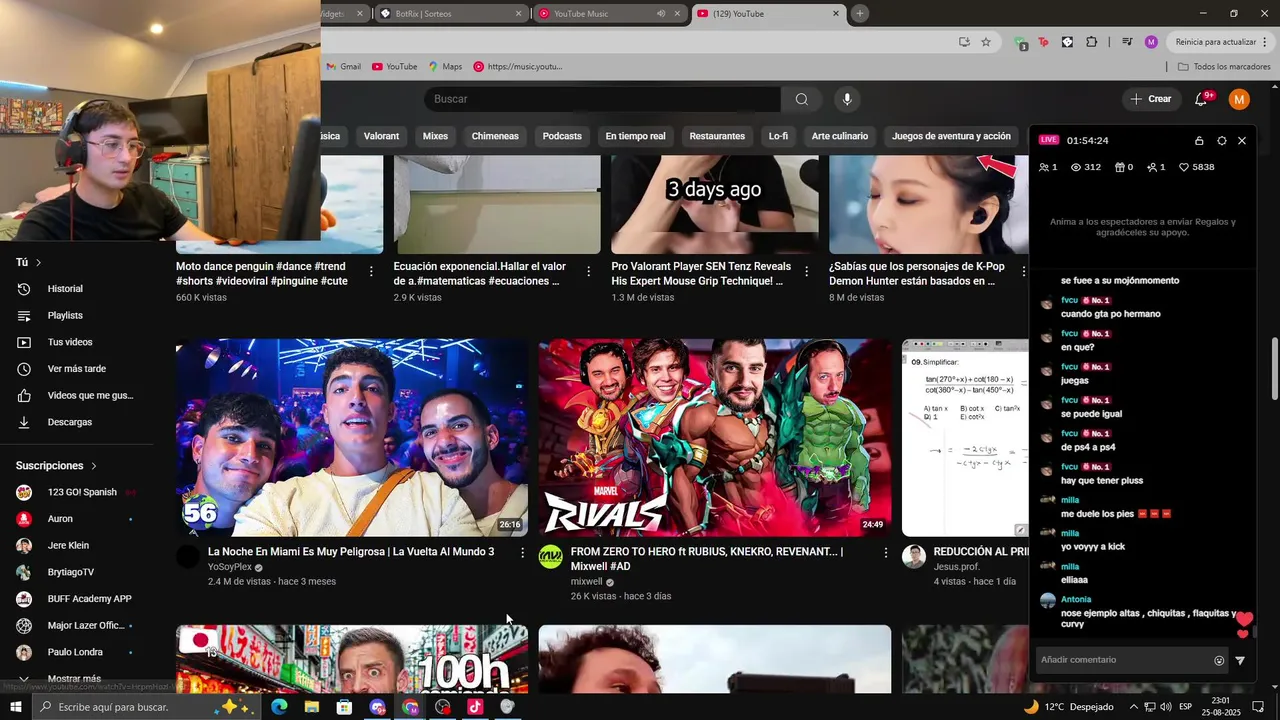Open Chrome three-dot menu next to Reinicia
This screenshot has width=1280, height=720.
tap(1265, 42)
